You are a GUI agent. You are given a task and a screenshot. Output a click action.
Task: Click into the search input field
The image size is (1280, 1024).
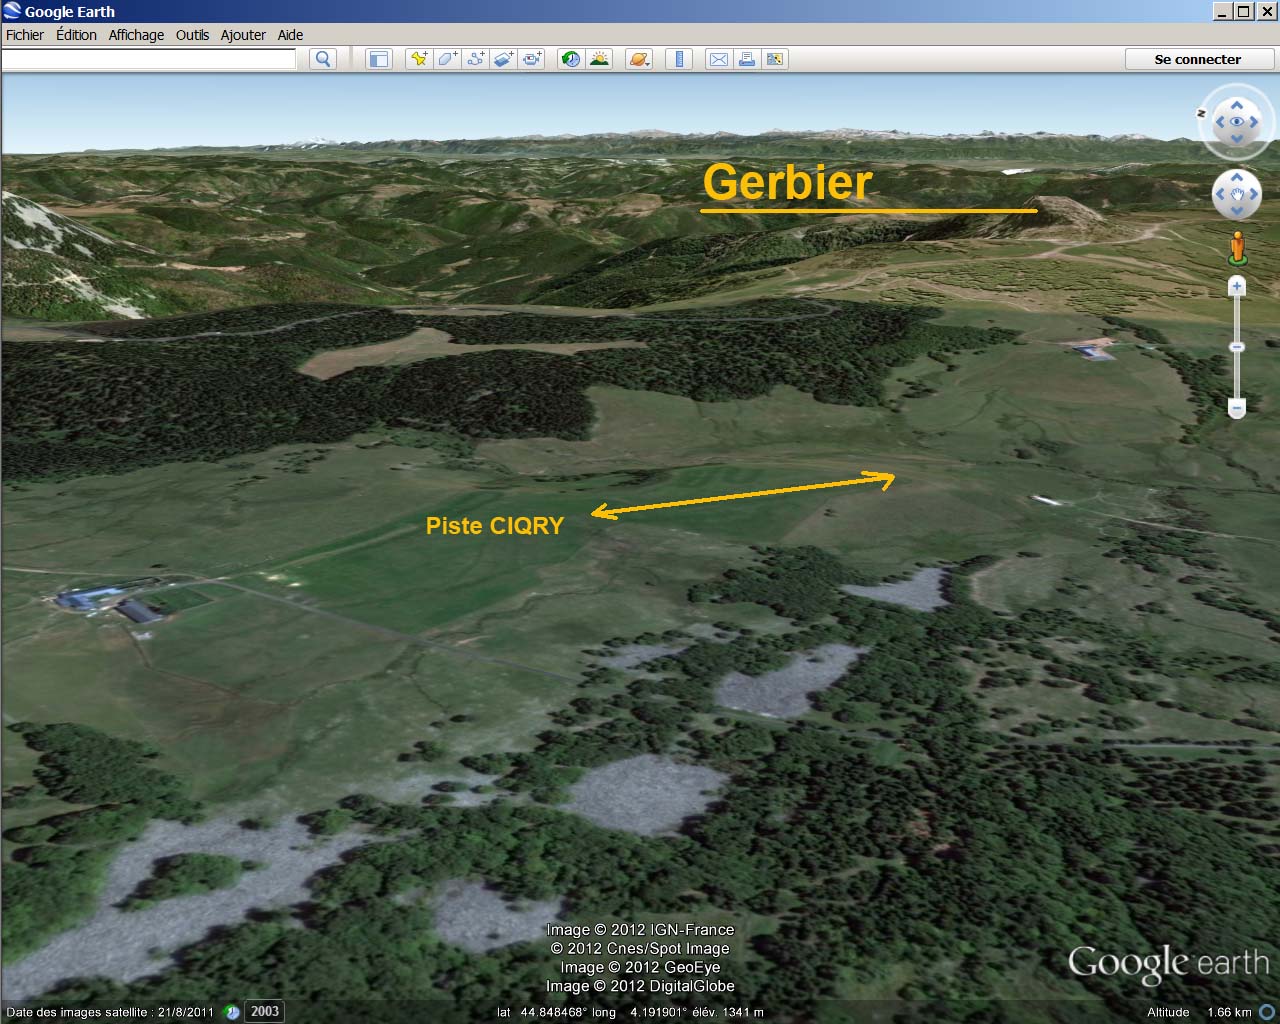tap(149, 59)
